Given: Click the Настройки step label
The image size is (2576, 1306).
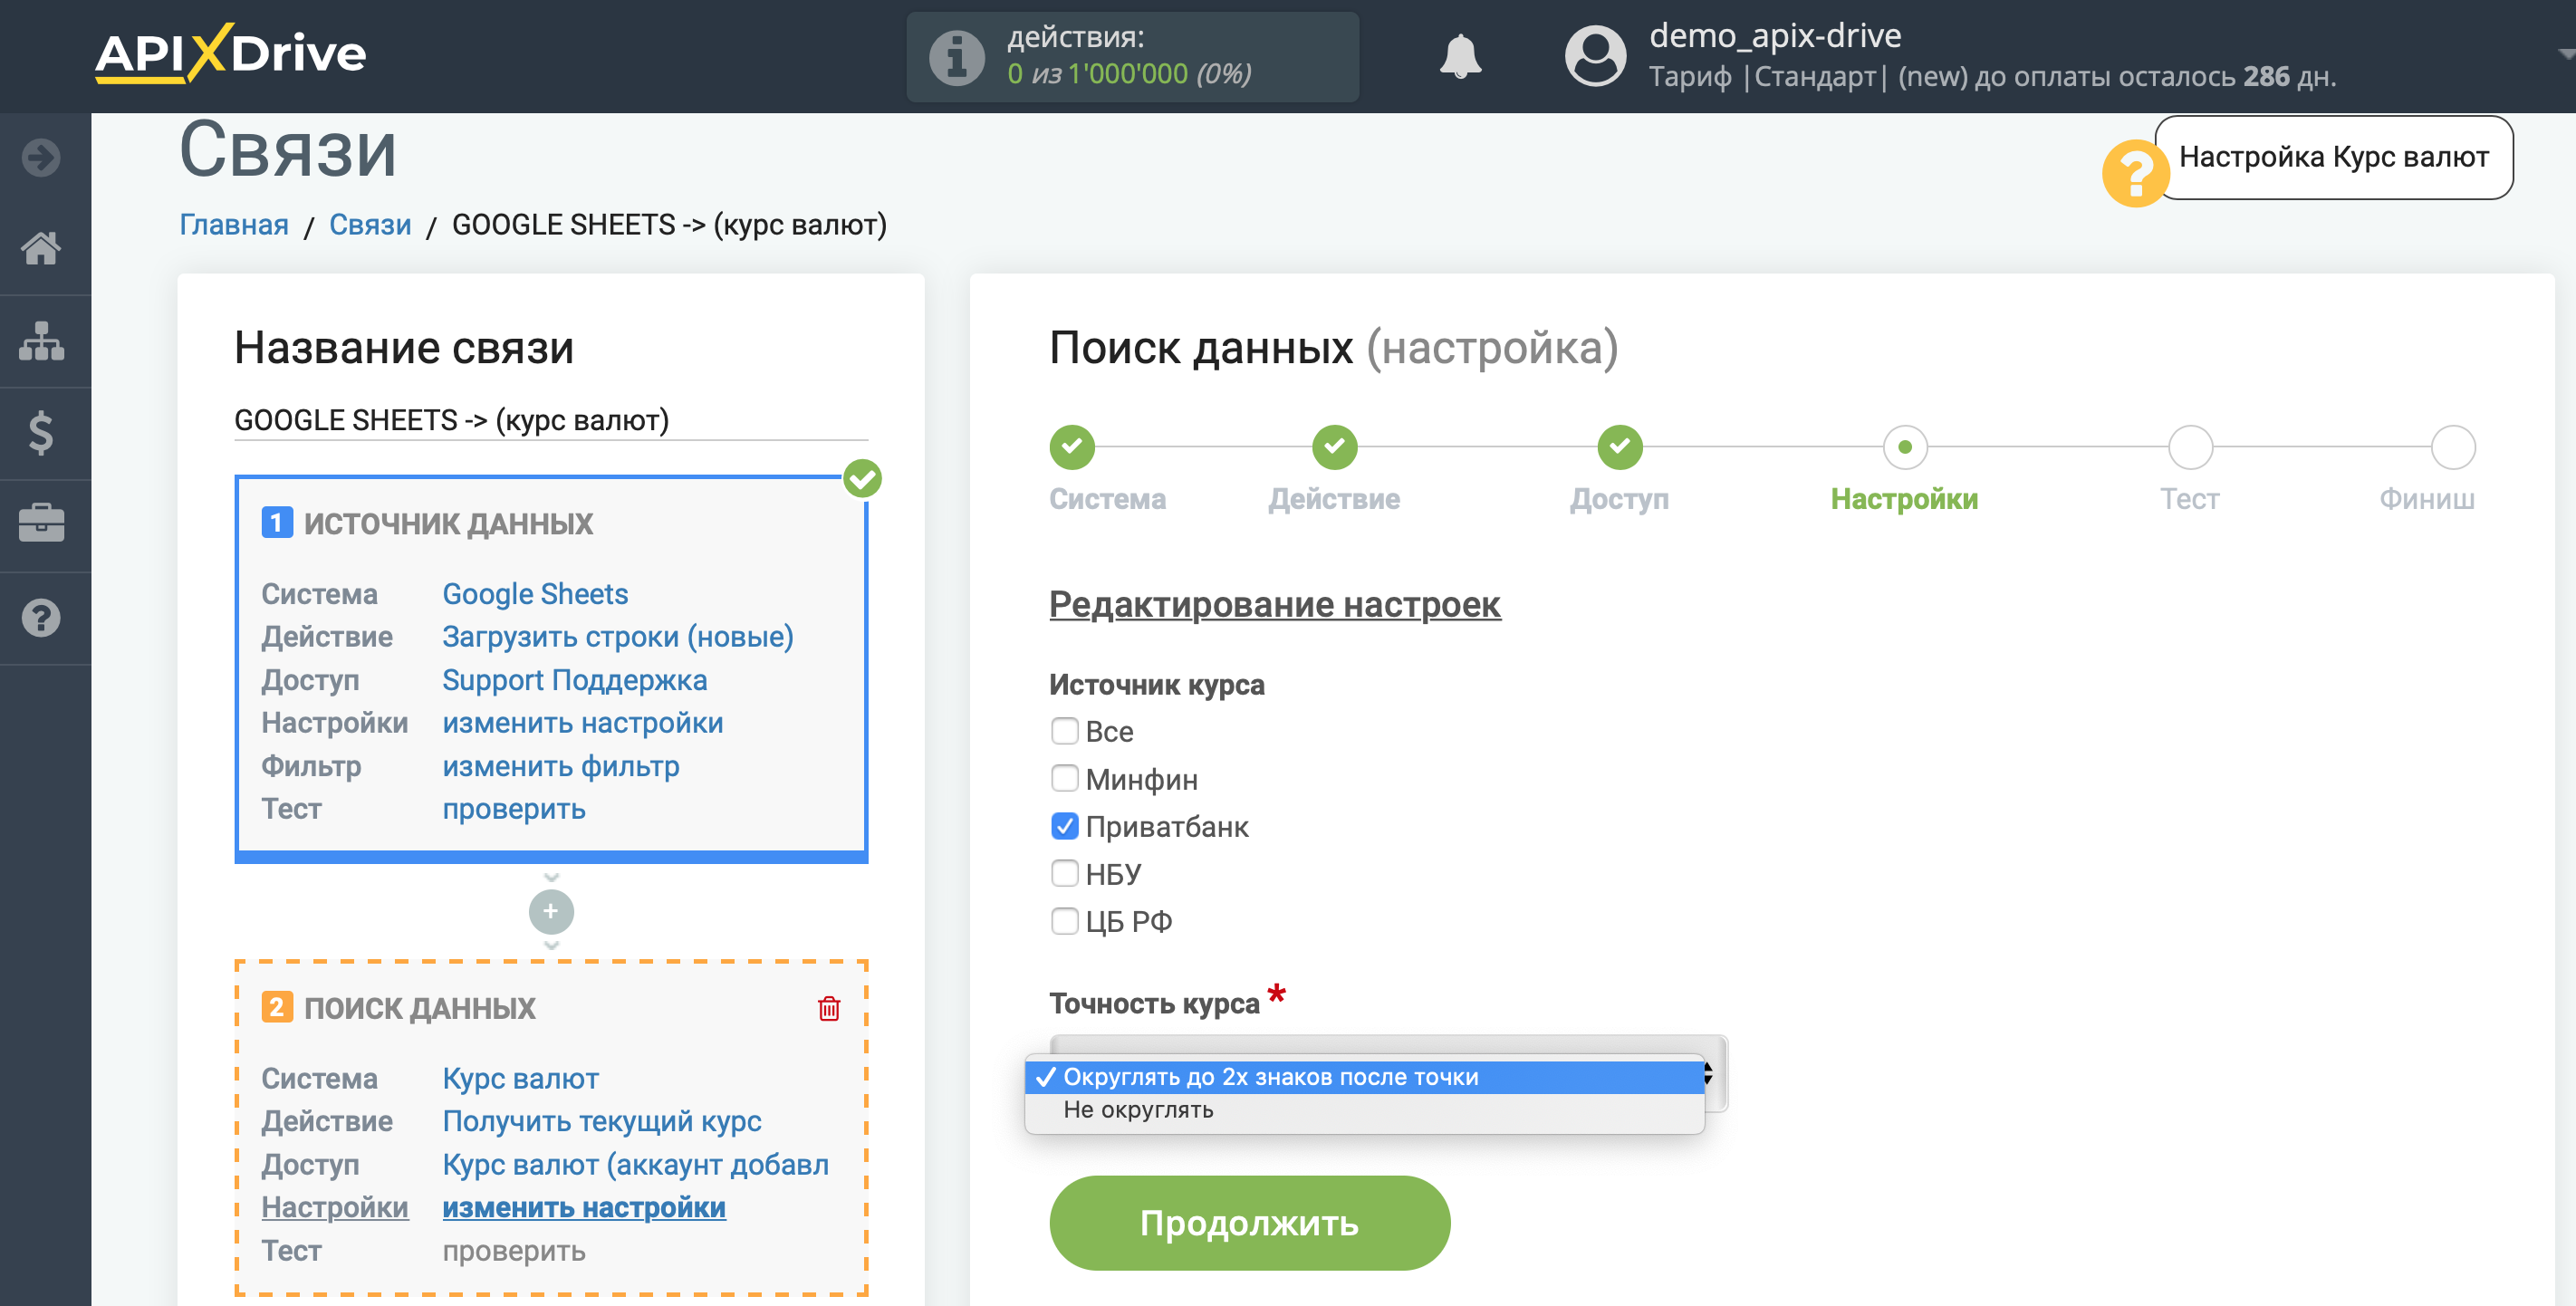Looking at the screenshot, I should pos(1904,499).
